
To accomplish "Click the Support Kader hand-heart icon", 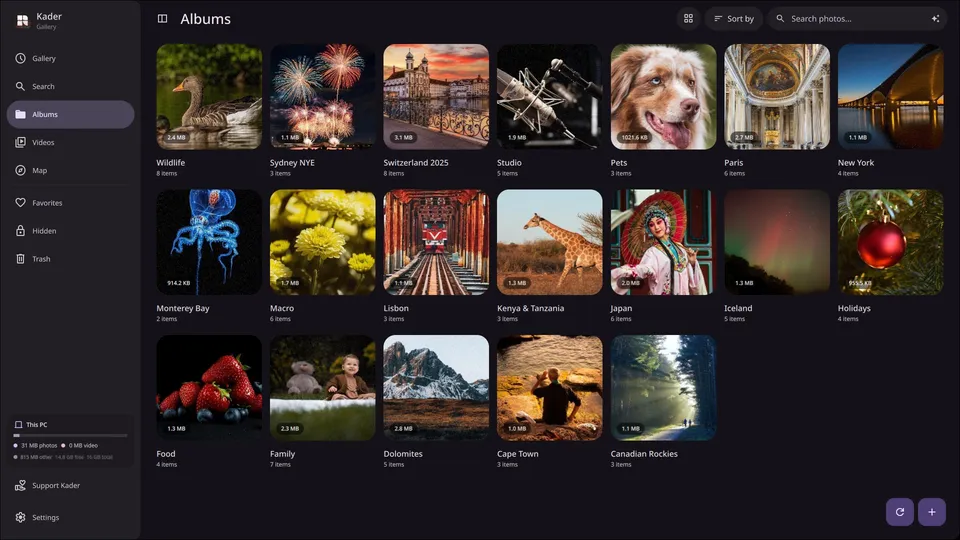I will pos(20,486).
